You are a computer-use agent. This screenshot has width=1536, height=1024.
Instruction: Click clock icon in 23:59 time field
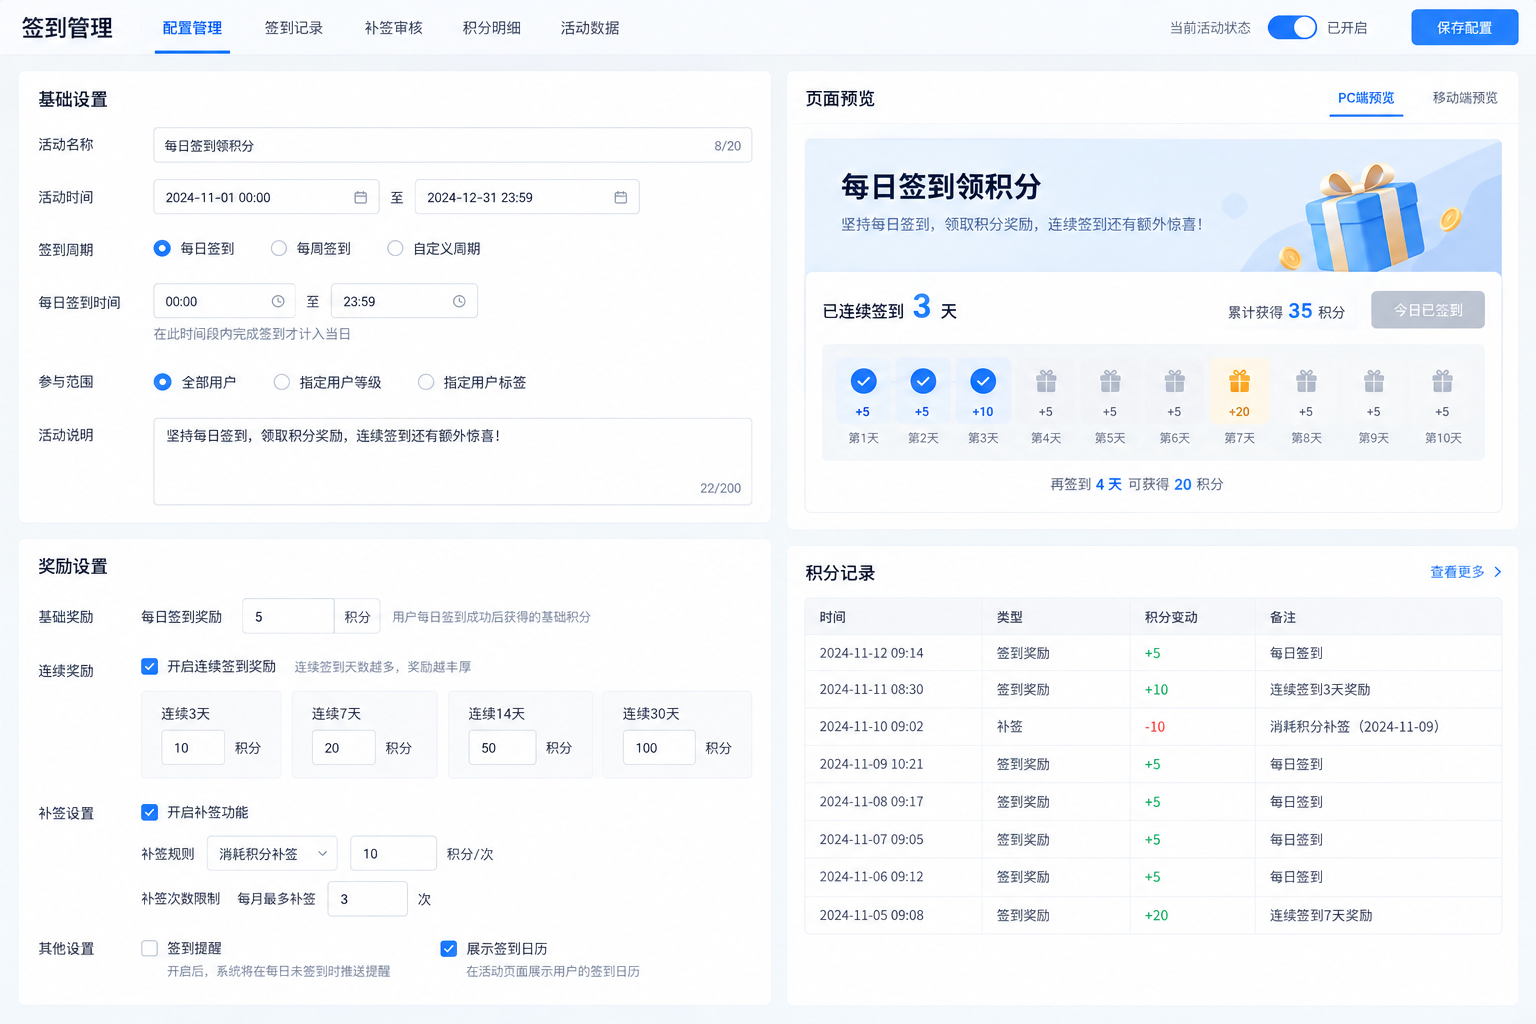pyautogui.click(x=459, y=301)
